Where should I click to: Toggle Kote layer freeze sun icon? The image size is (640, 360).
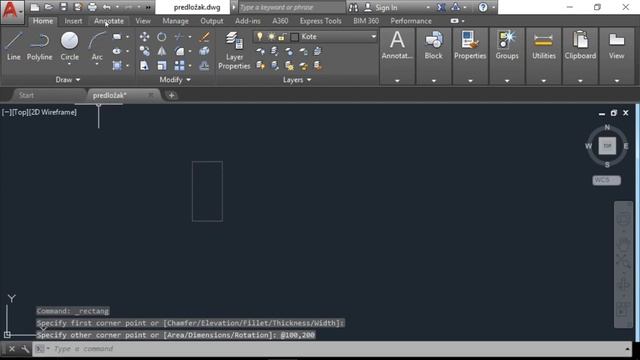pyautogui.click(x=271, y=37)
